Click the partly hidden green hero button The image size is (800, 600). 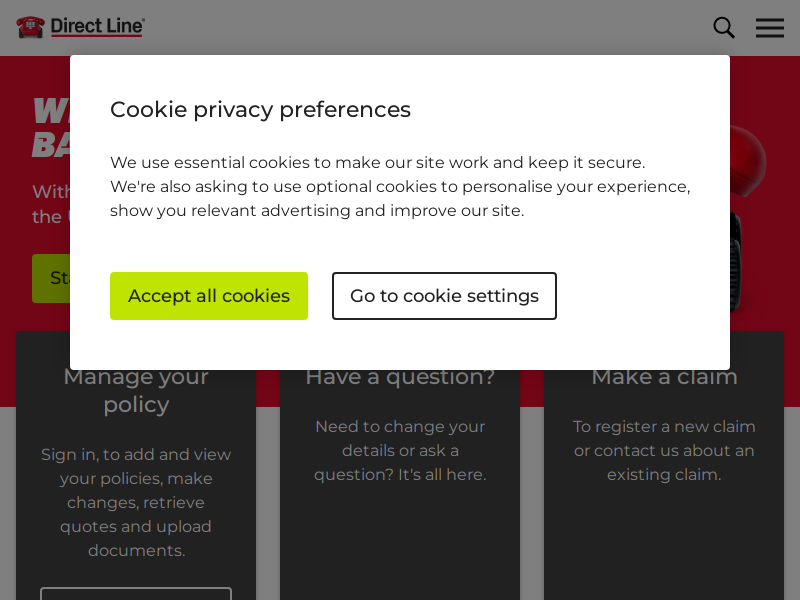51,278
